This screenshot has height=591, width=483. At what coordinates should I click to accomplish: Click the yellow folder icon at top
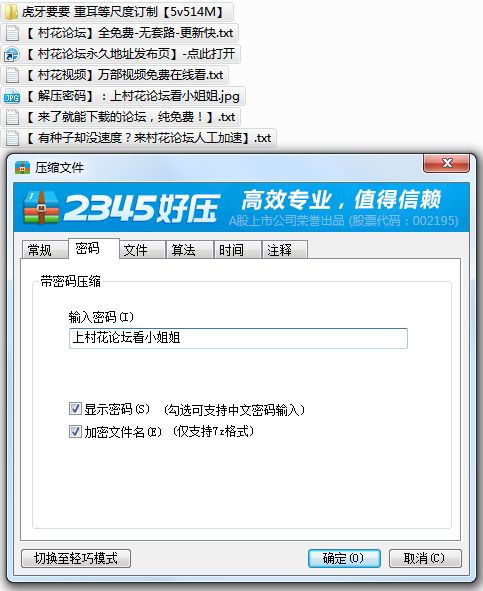coord(11,12)
